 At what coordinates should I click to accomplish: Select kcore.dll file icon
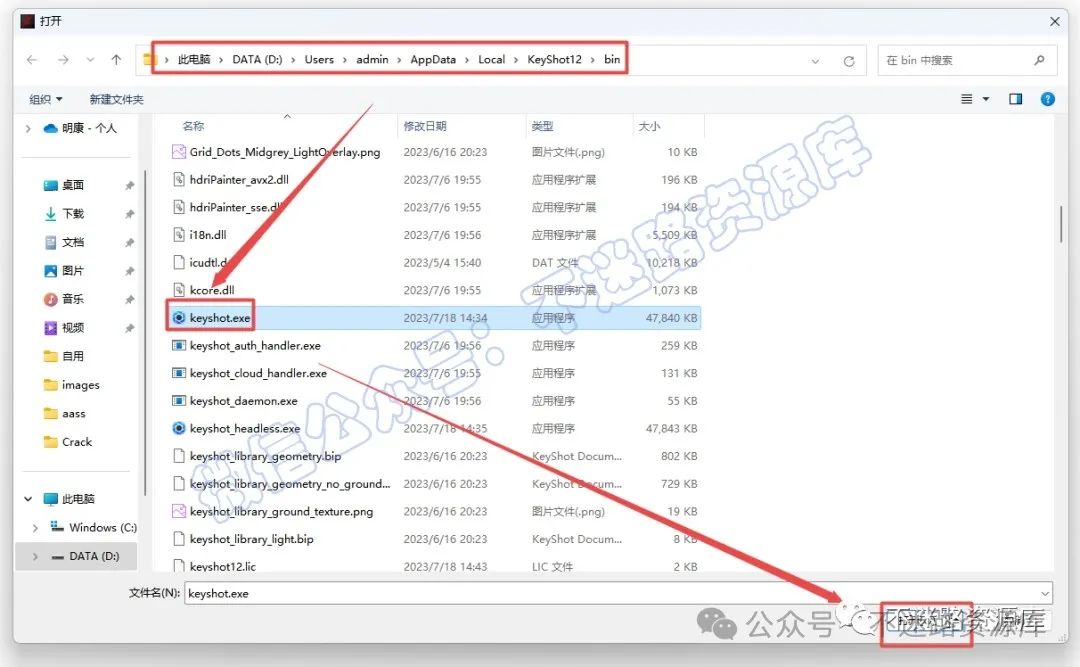coord(178,289)
